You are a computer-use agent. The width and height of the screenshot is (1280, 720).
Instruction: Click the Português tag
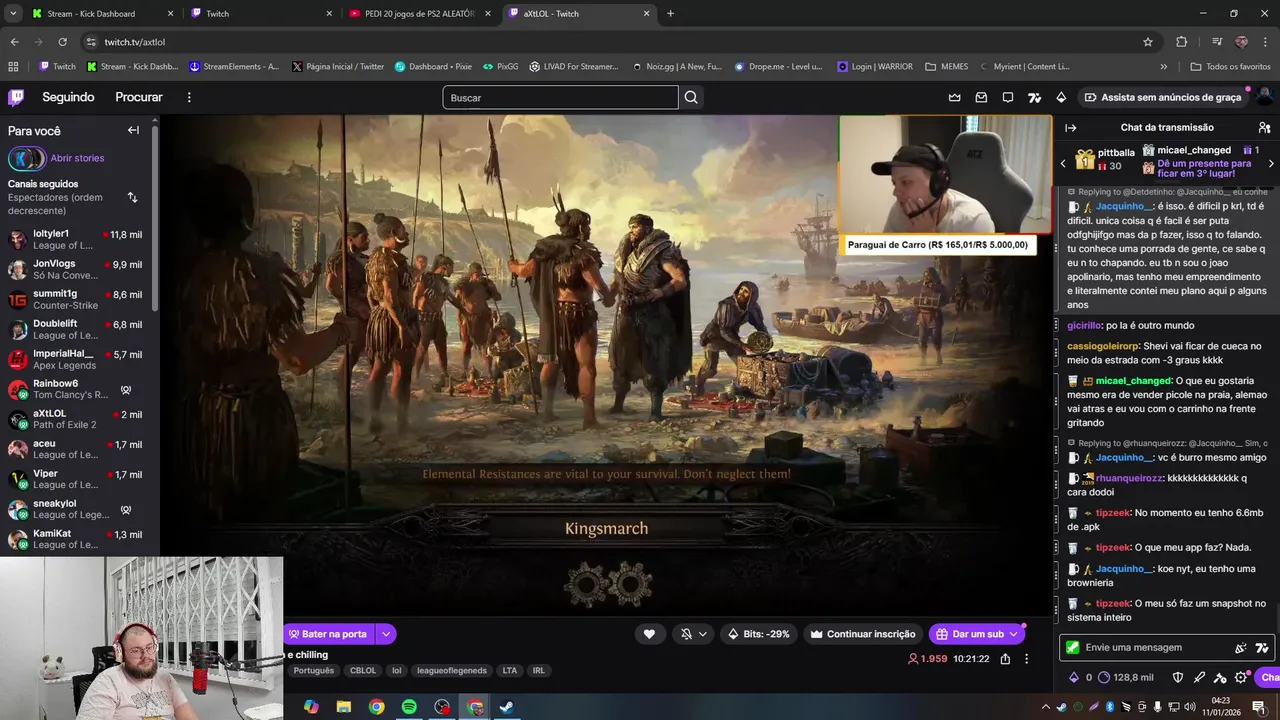point(313,671)
